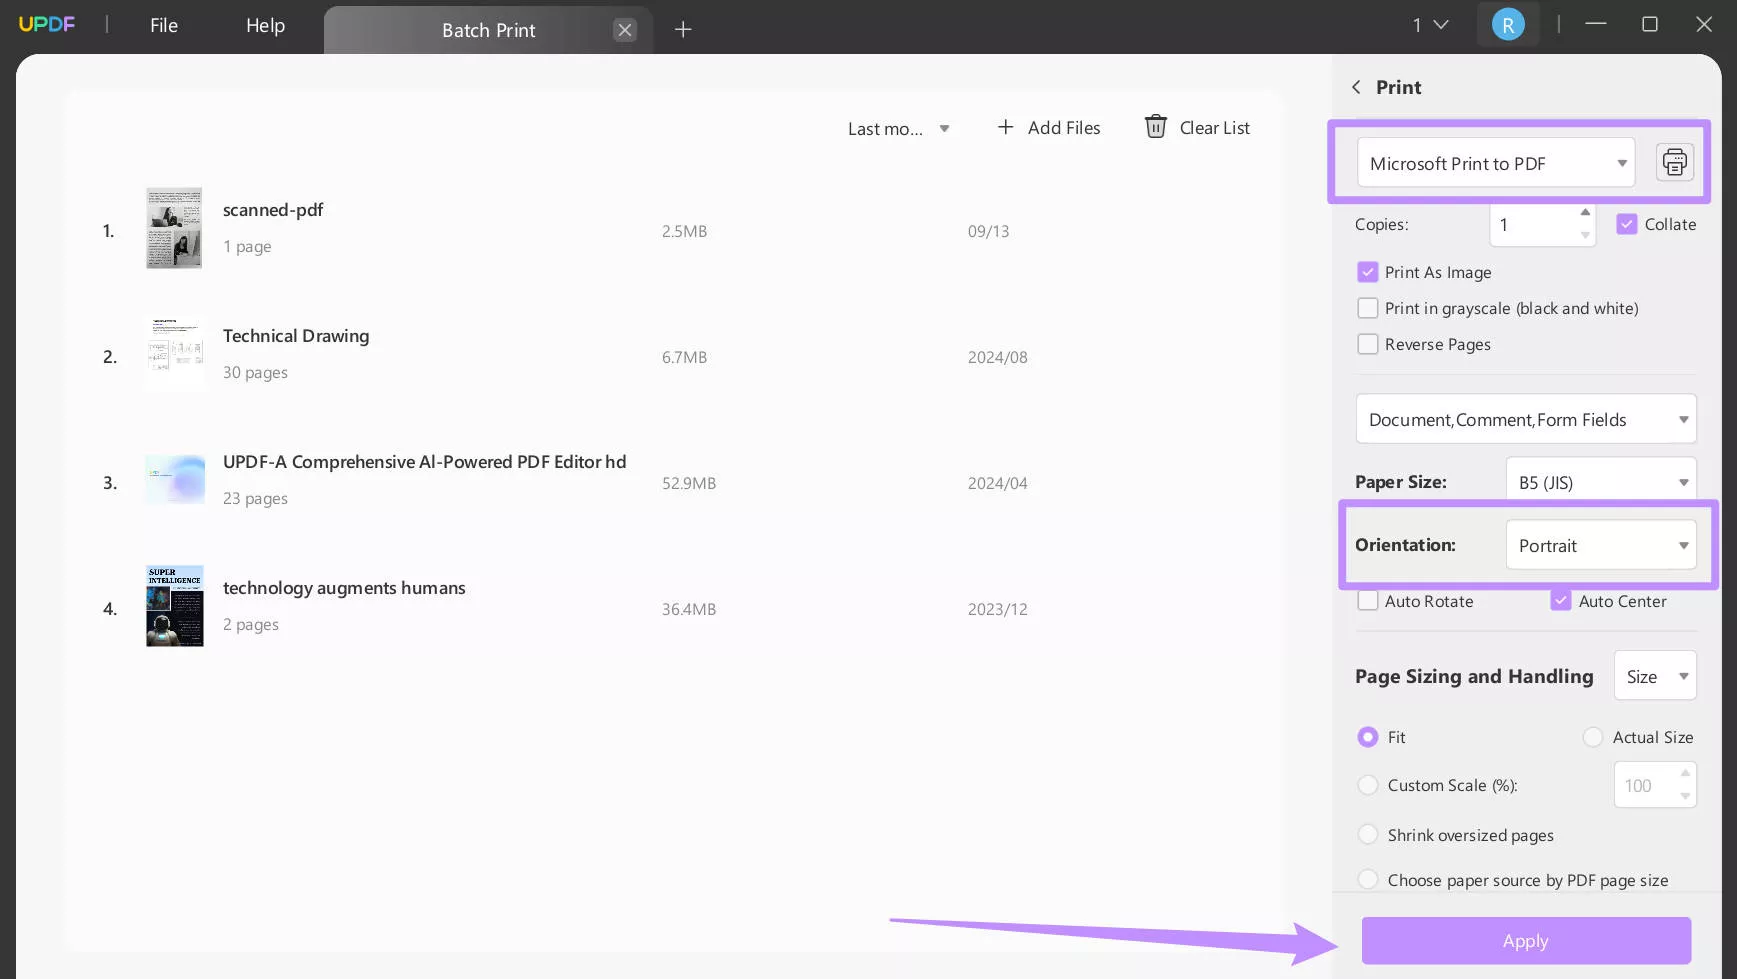The height and width of the screenshot is (979, 1737).
Task: Open the Help menu
Action: [x=265, y=26]
